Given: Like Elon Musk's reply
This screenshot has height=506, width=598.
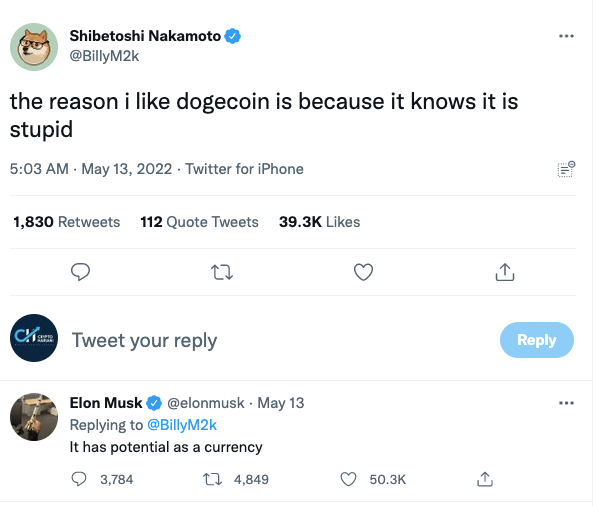Looking at the screenshot, I should coord(348,479).
